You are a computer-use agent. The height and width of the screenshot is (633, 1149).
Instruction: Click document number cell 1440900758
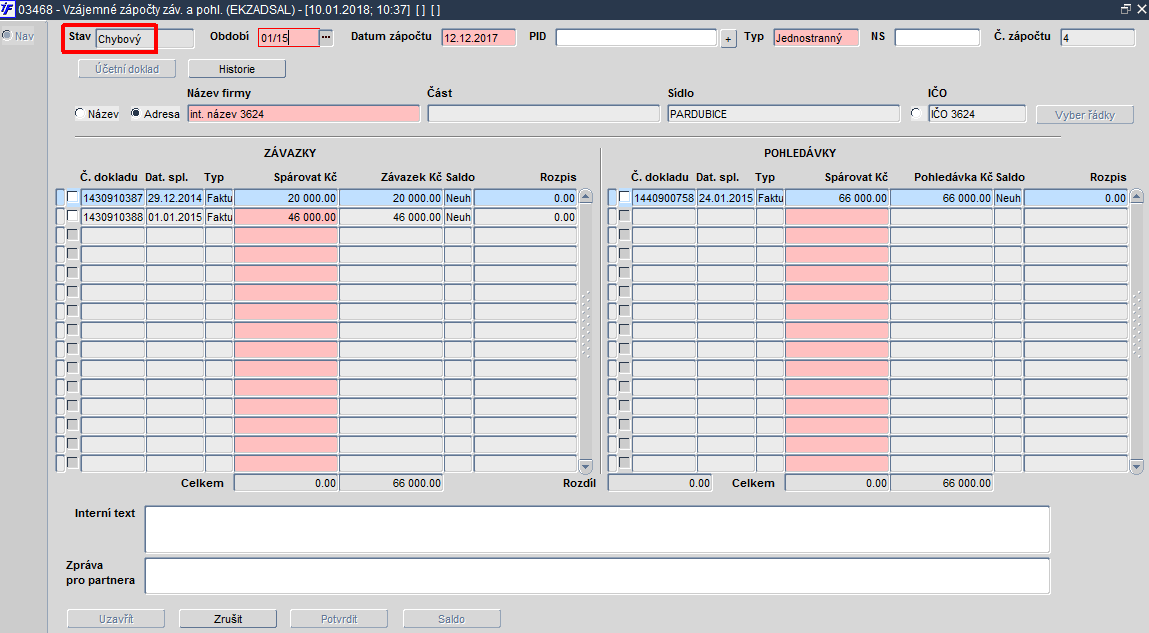coord(664,198)
